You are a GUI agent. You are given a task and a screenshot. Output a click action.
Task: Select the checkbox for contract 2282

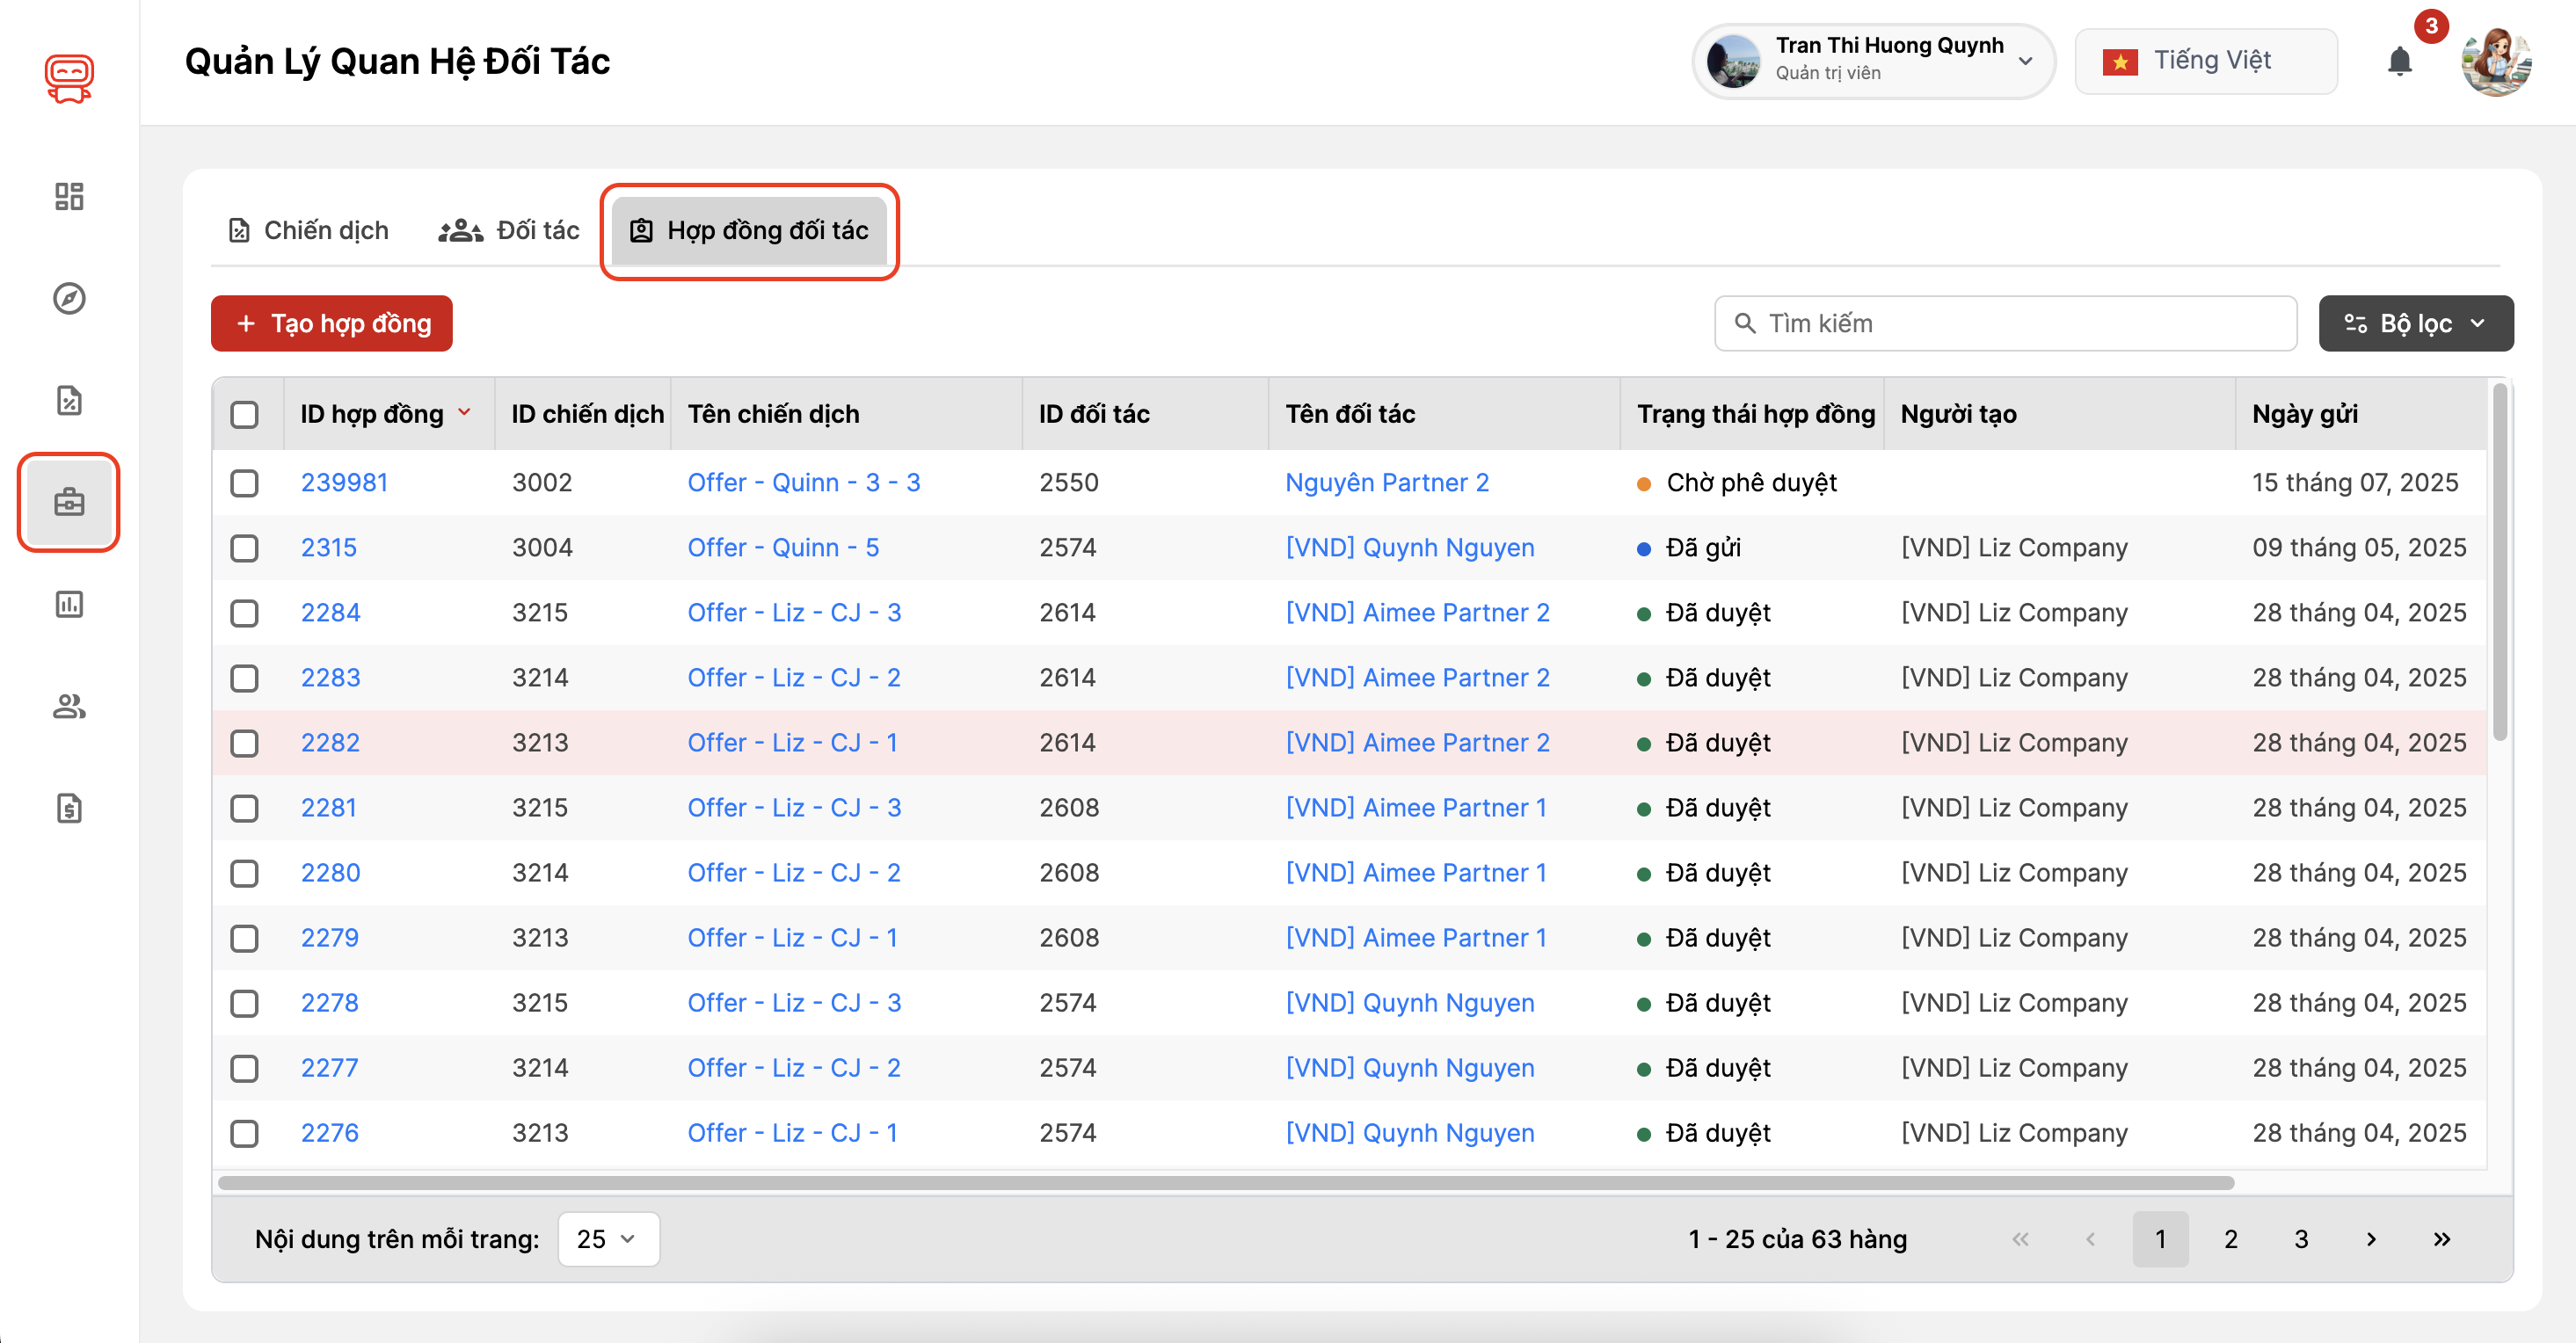[244, 743]
